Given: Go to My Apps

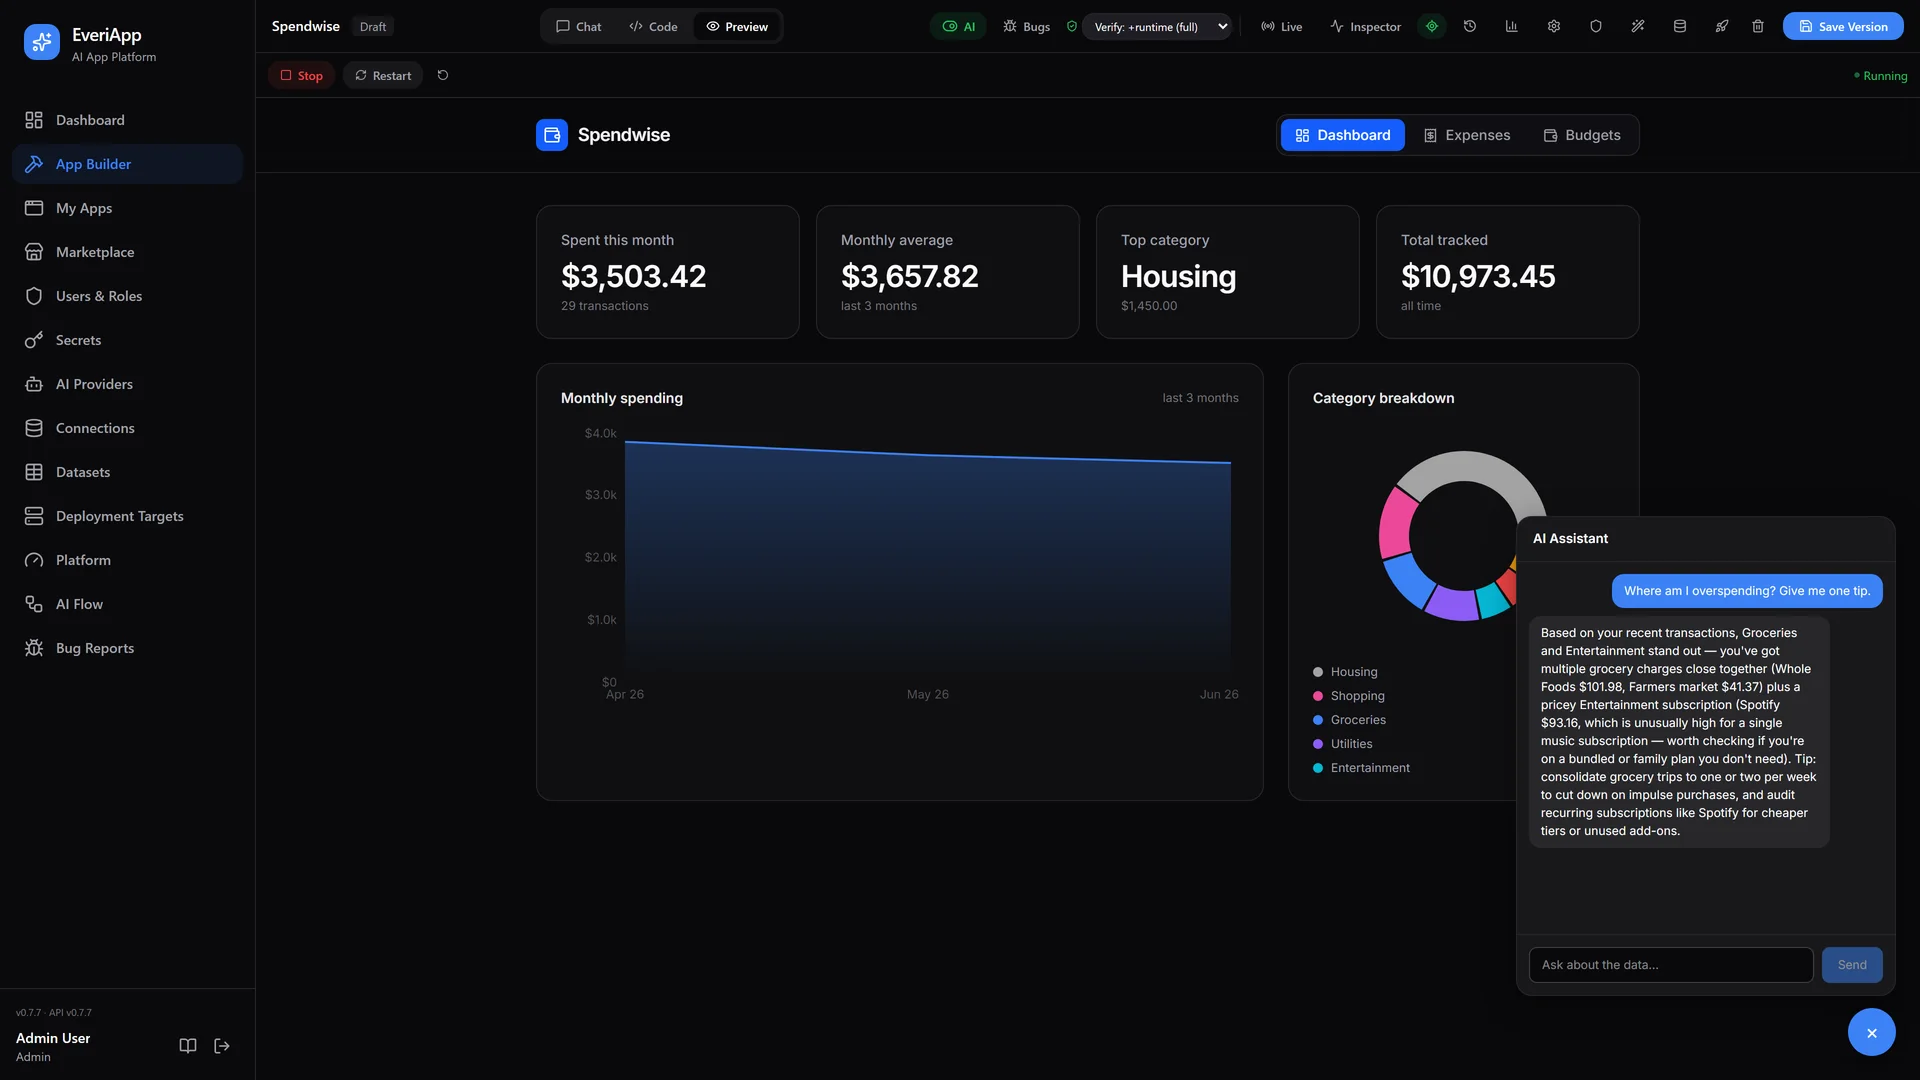Looking at the screenshot, I should click(x=127, y=208).
